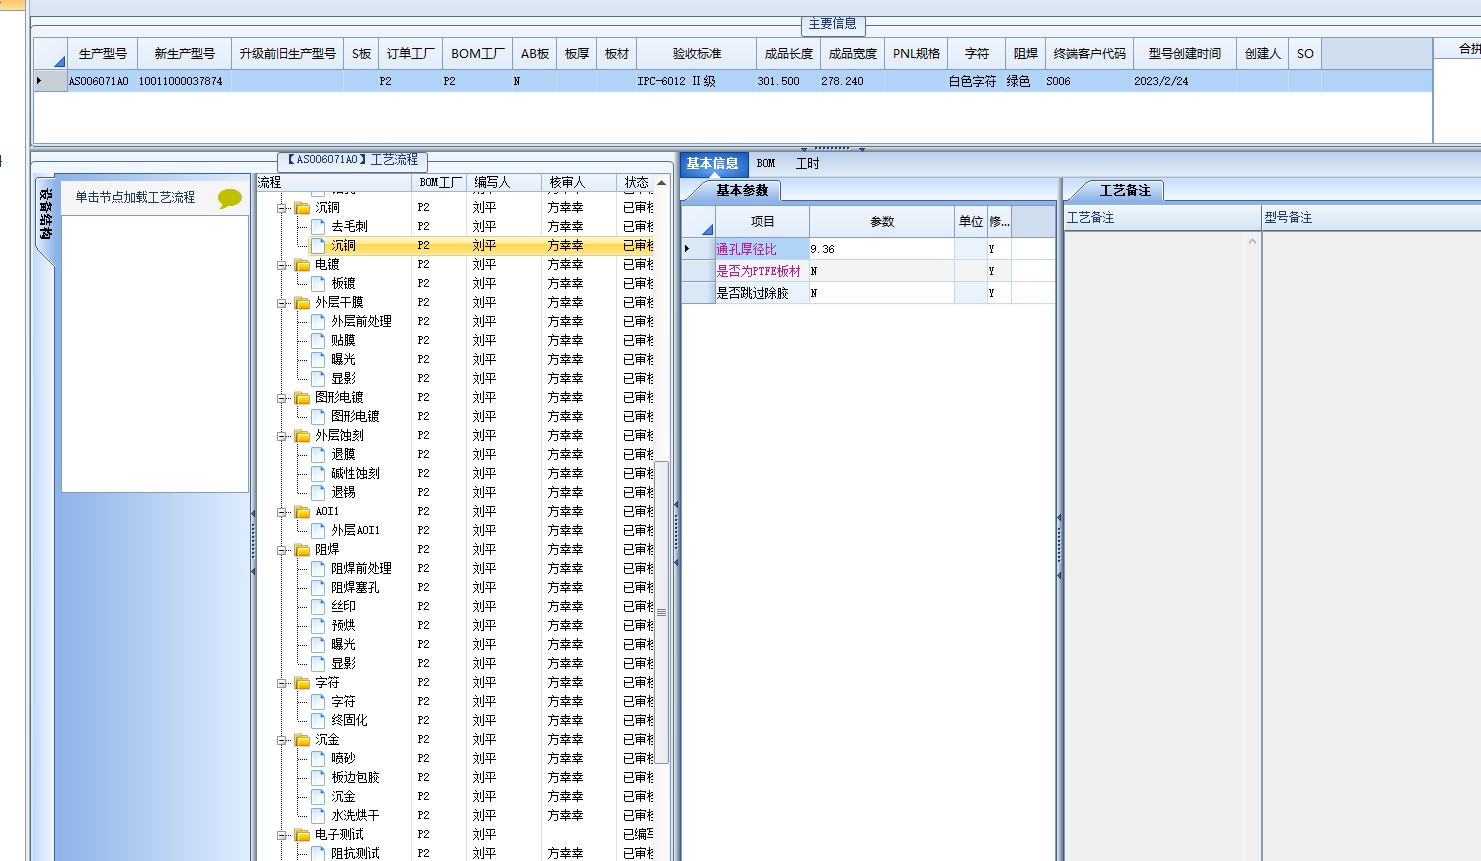
Task: Collapse the 外层蚀刻 folder node
Action: tap(283, 436)
